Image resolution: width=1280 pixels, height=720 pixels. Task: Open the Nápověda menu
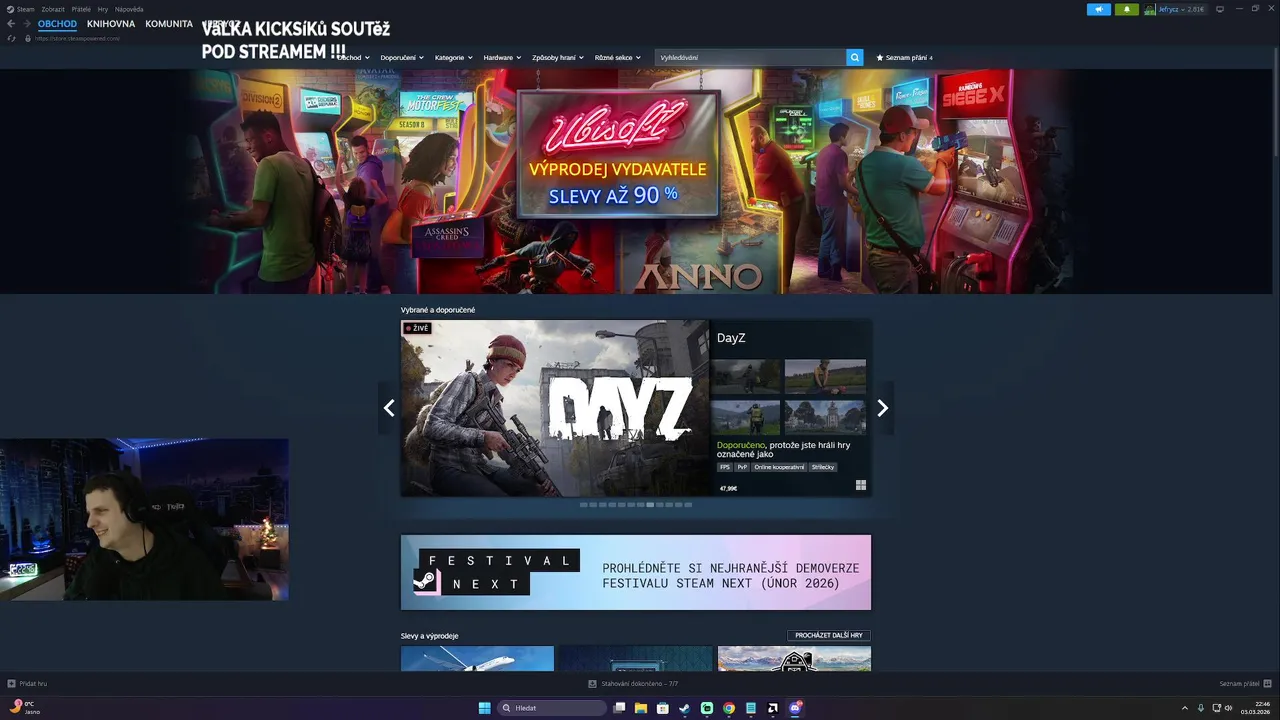tap(129, 9)
